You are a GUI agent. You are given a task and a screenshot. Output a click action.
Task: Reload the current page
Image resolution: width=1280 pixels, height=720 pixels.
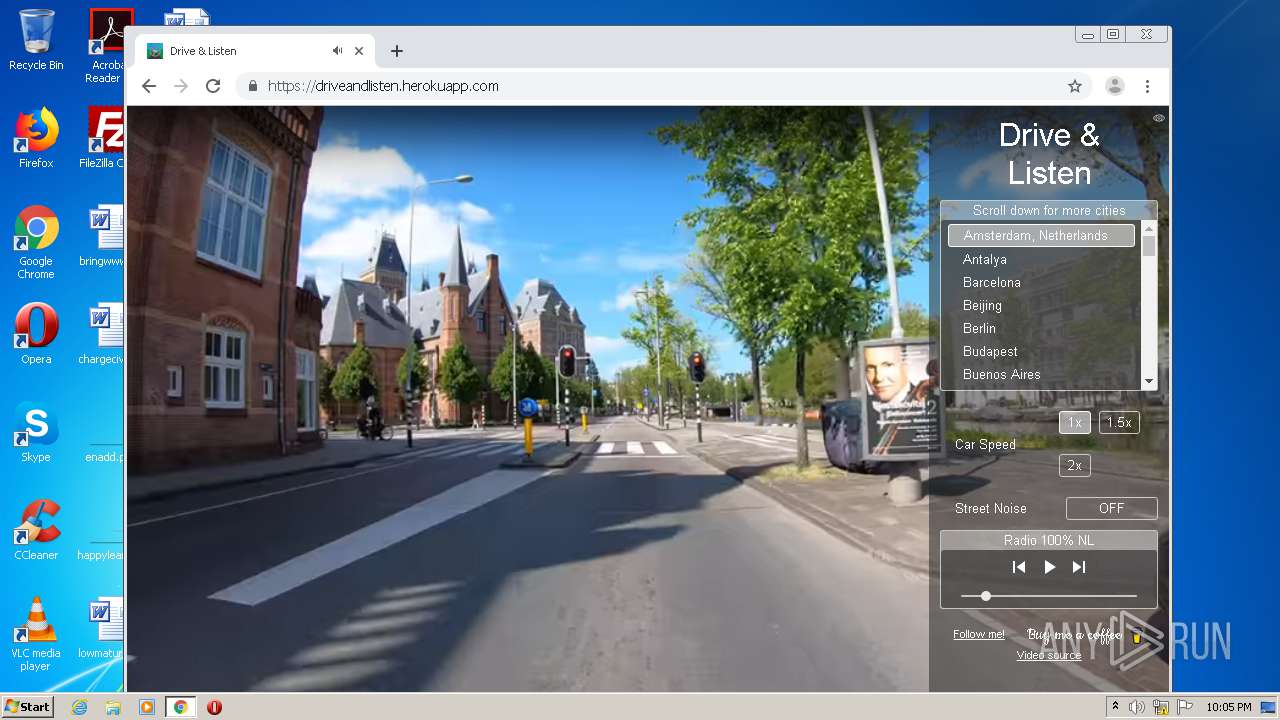pos(213,86)
